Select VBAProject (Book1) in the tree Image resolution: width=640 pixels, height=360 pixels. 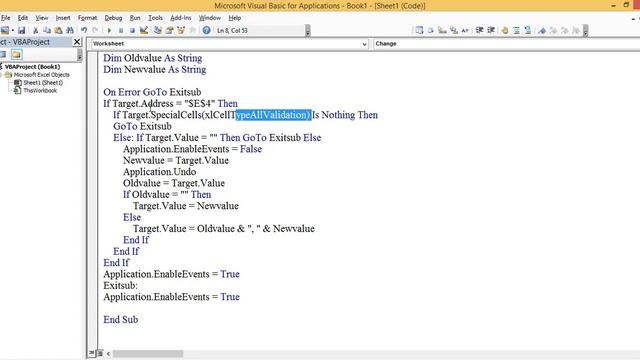pyautogui.click(x=32, y=67)
